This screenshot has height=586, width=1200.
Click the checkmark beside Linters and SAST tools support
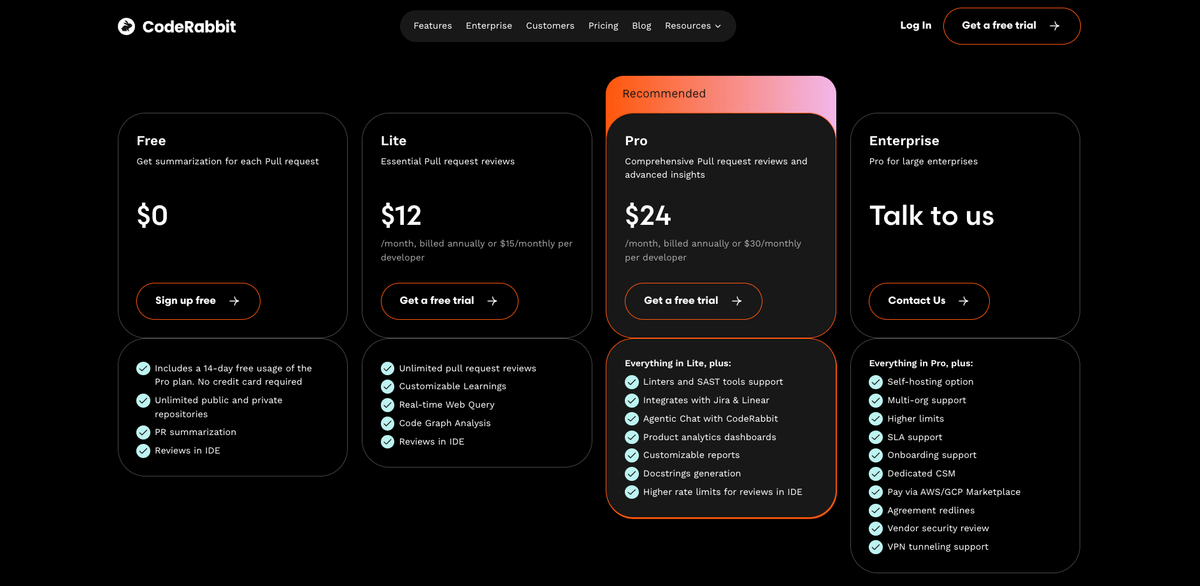tap(632, 382)
